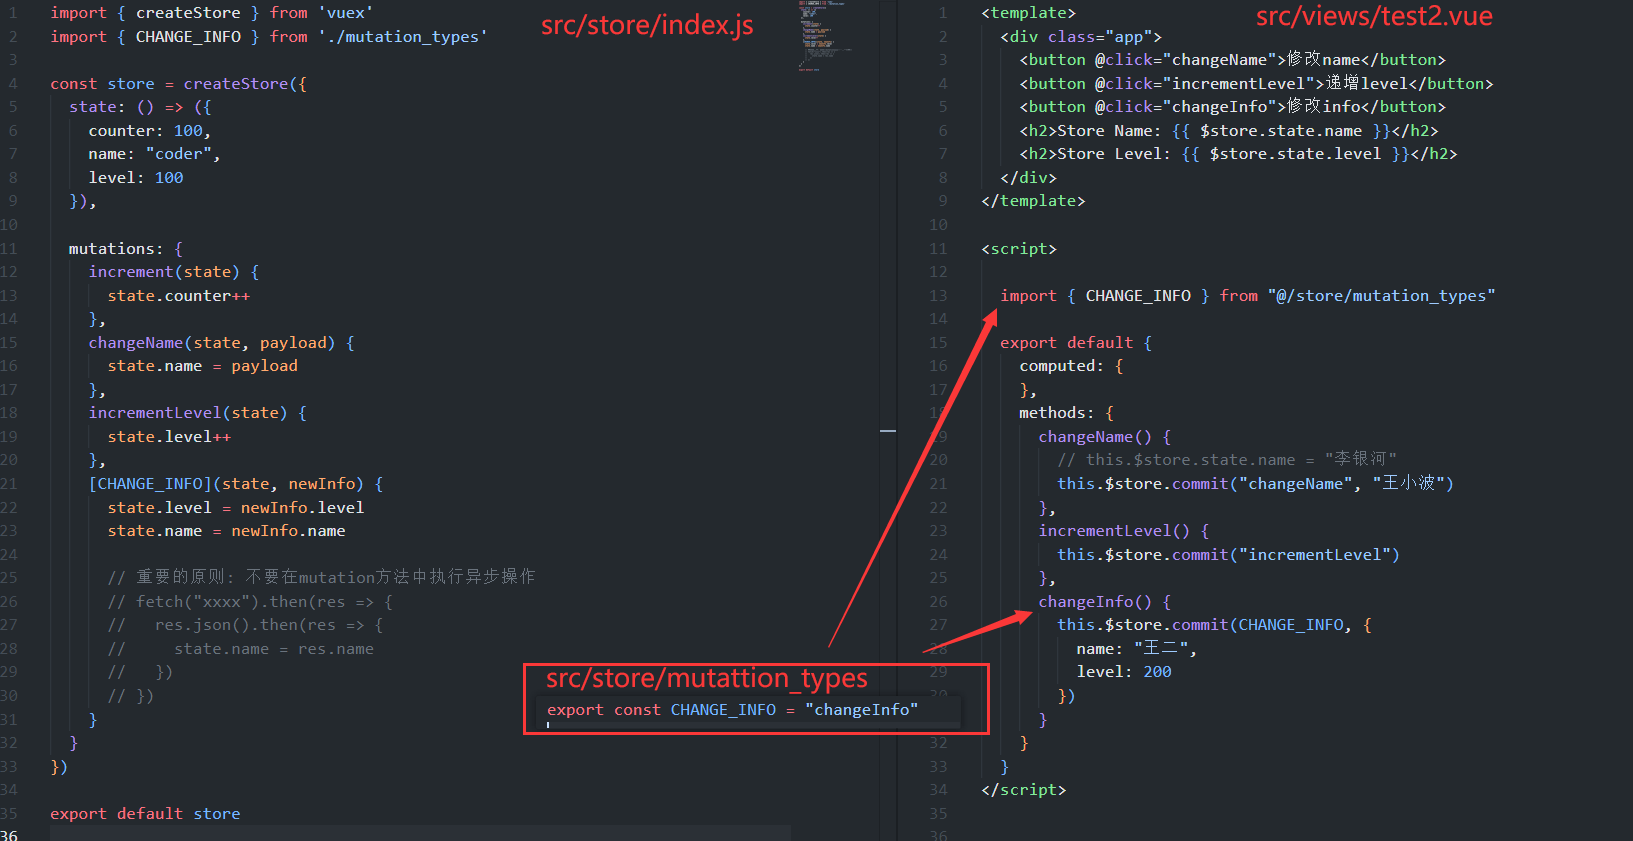Click the commented '// fetch("xxxx").then(res => {' line
This screenshot has height=841, width=1633.
point(250,602)
